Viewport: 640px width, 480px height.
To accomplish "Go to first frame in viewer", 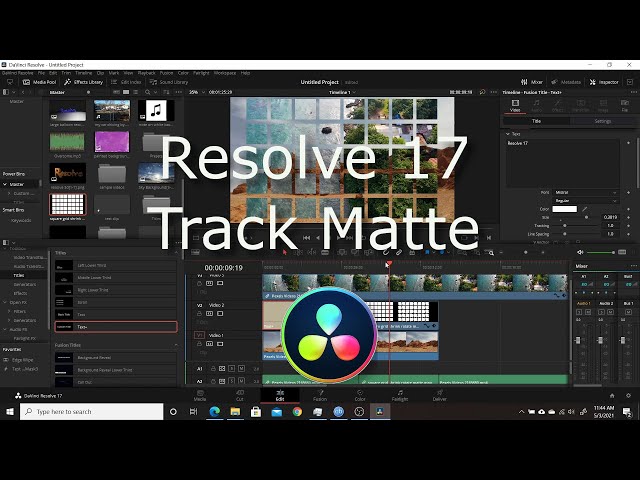I will (x=307, y=238).
